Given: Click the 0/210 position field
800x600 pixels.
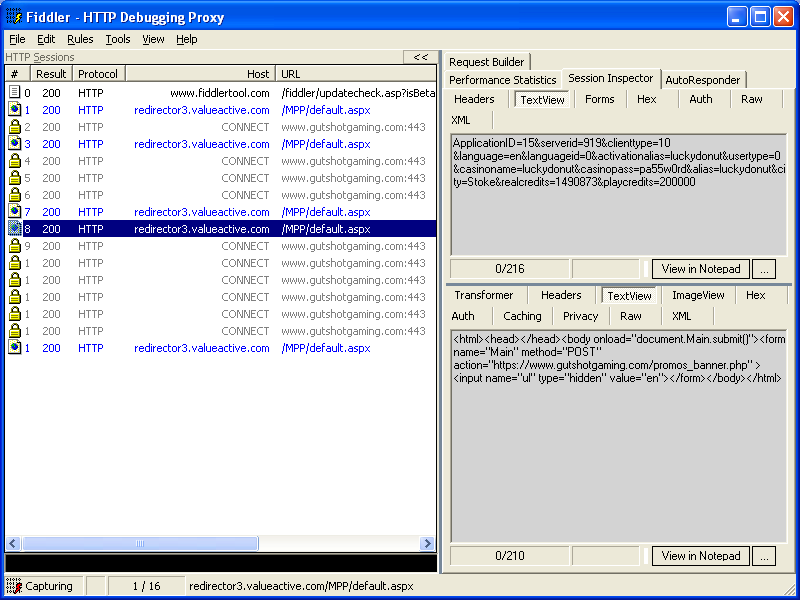Looking at the screenshot, I should coord(509,556).
